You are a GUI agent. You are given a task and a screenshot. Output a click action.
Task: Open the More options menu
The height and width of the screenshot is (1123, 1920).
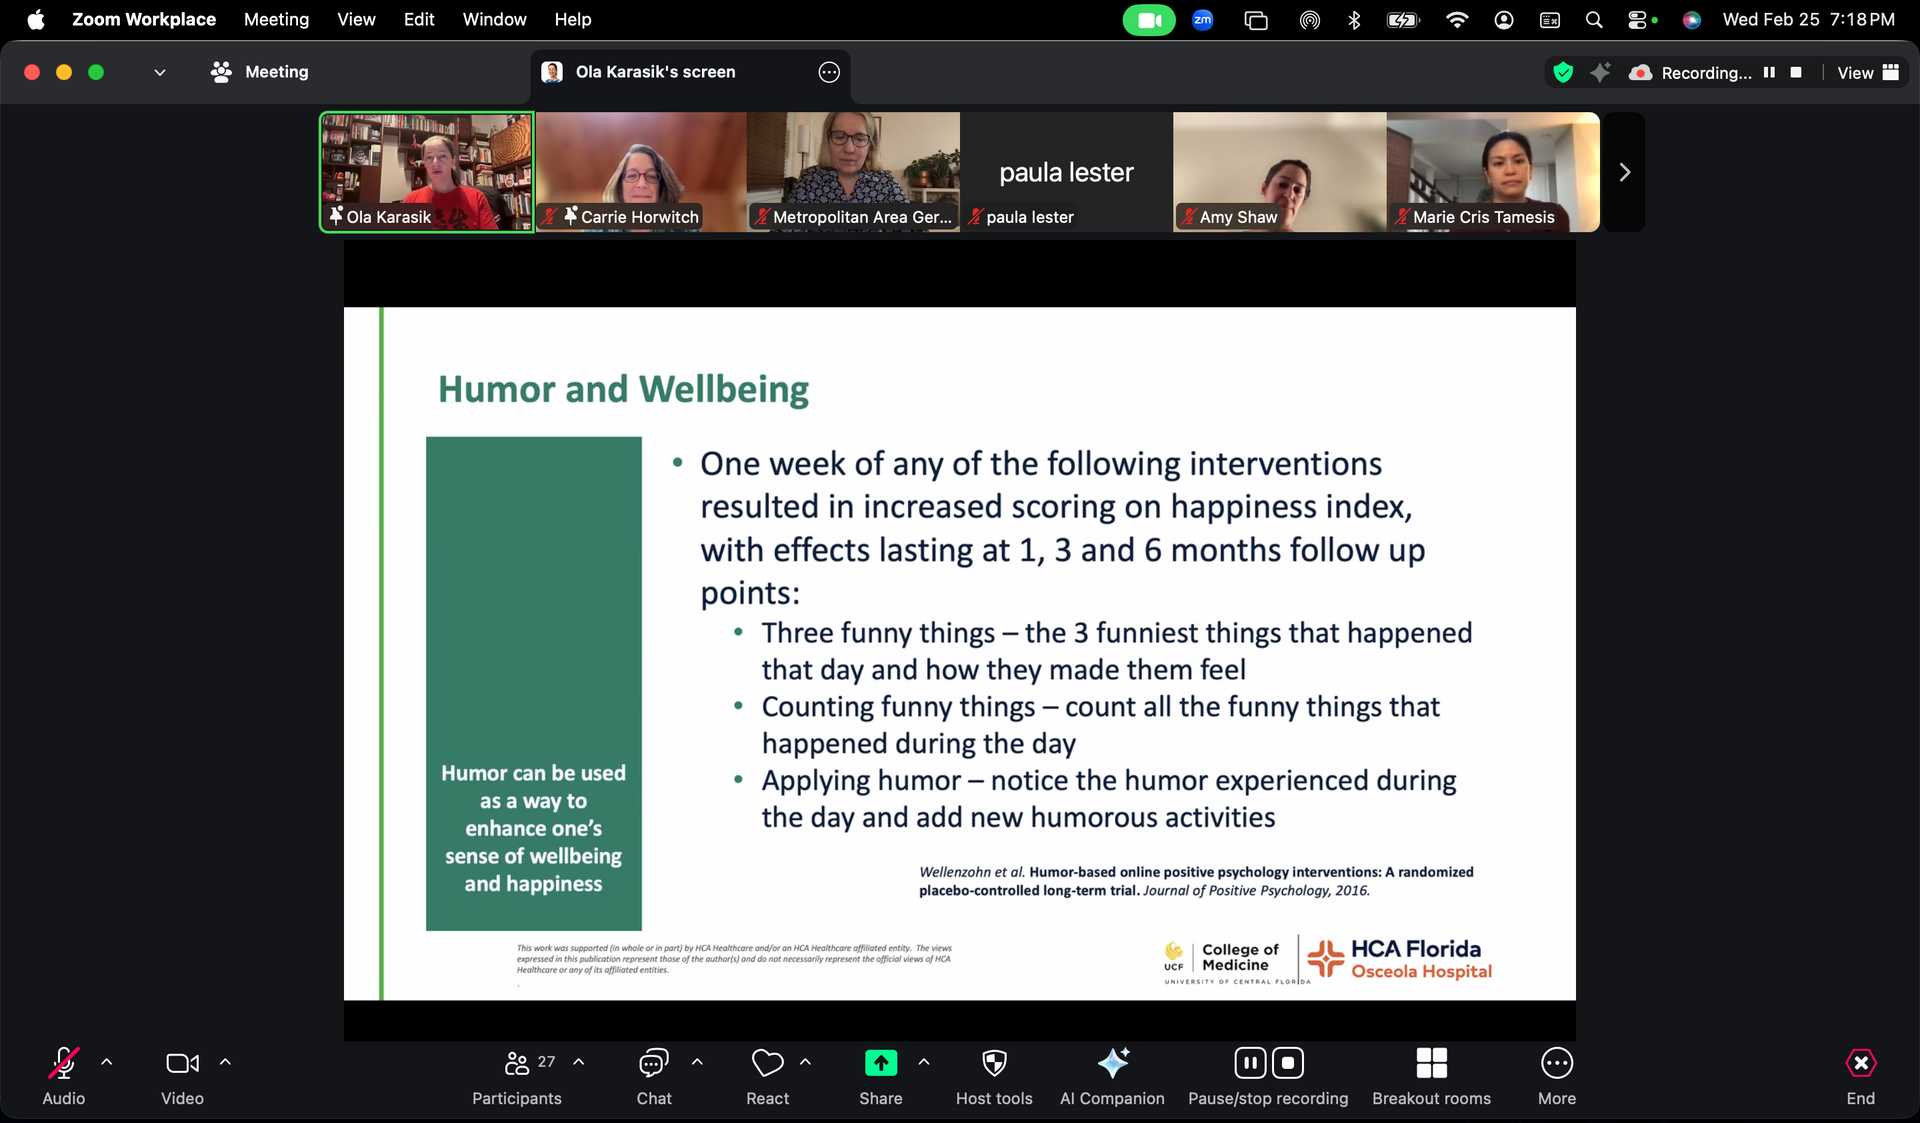(x=1556, y=1064)
